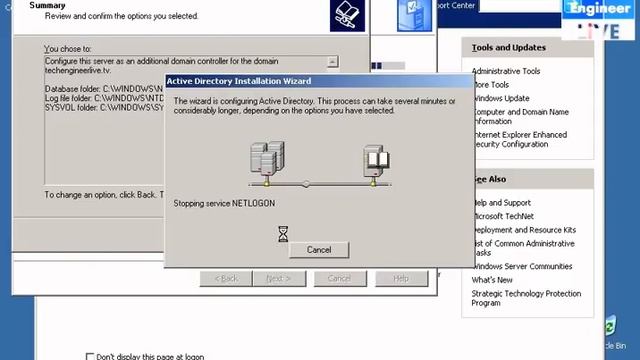The width and height of the screenshot is (640, 360).
Task: Click the 'You chose to:' label
Action: click(x=68, y=49)
